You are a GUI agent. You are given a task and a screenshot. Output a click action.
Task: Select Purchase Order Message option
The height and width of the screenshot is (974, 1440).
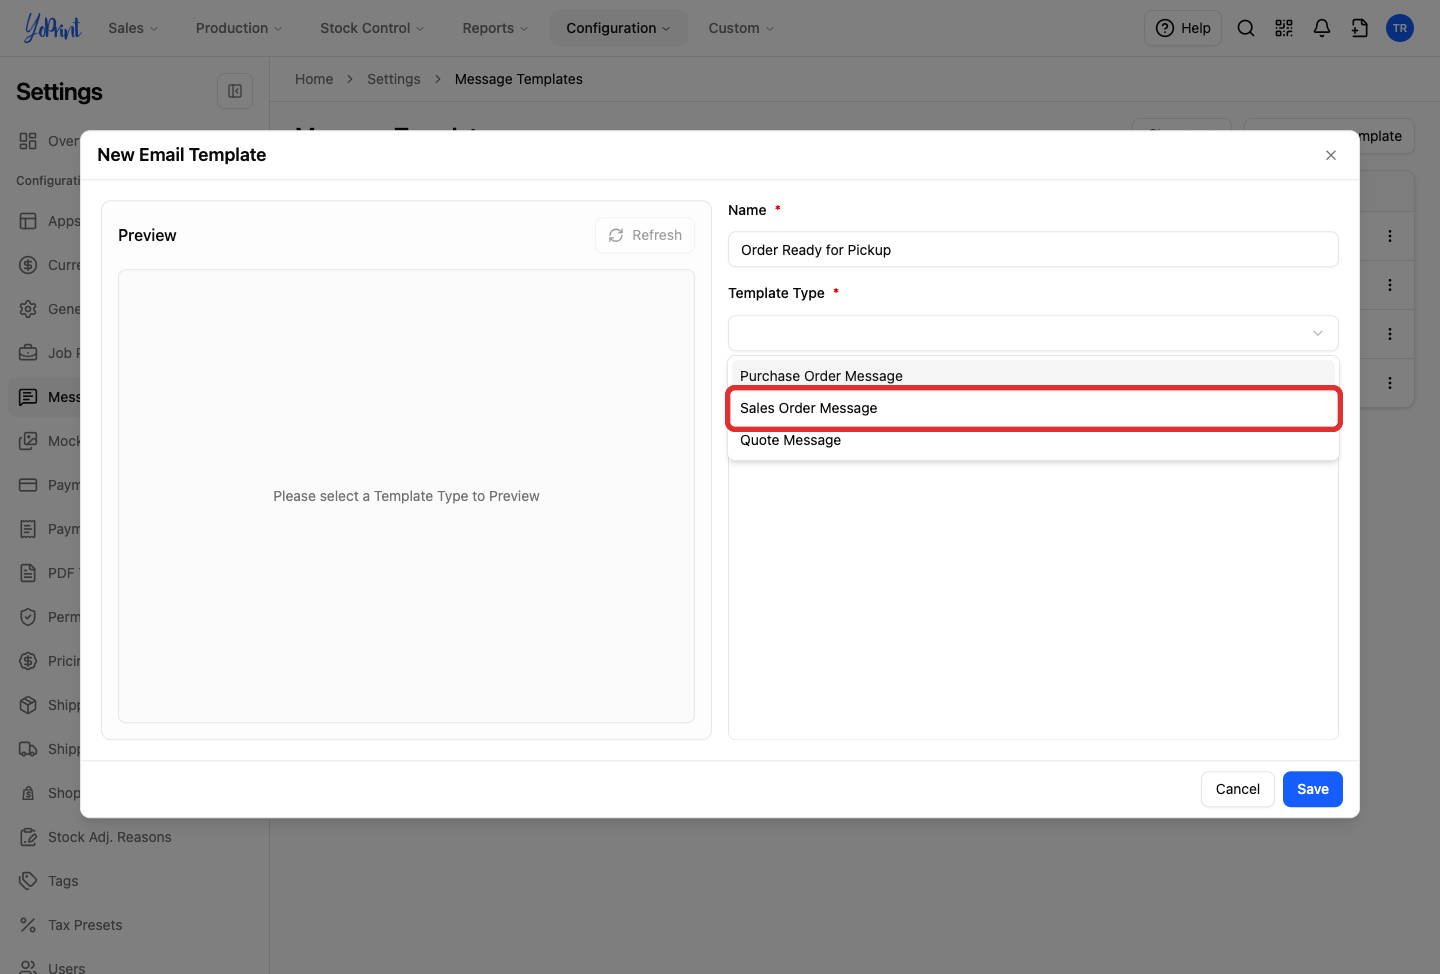tap(1033, 376)
